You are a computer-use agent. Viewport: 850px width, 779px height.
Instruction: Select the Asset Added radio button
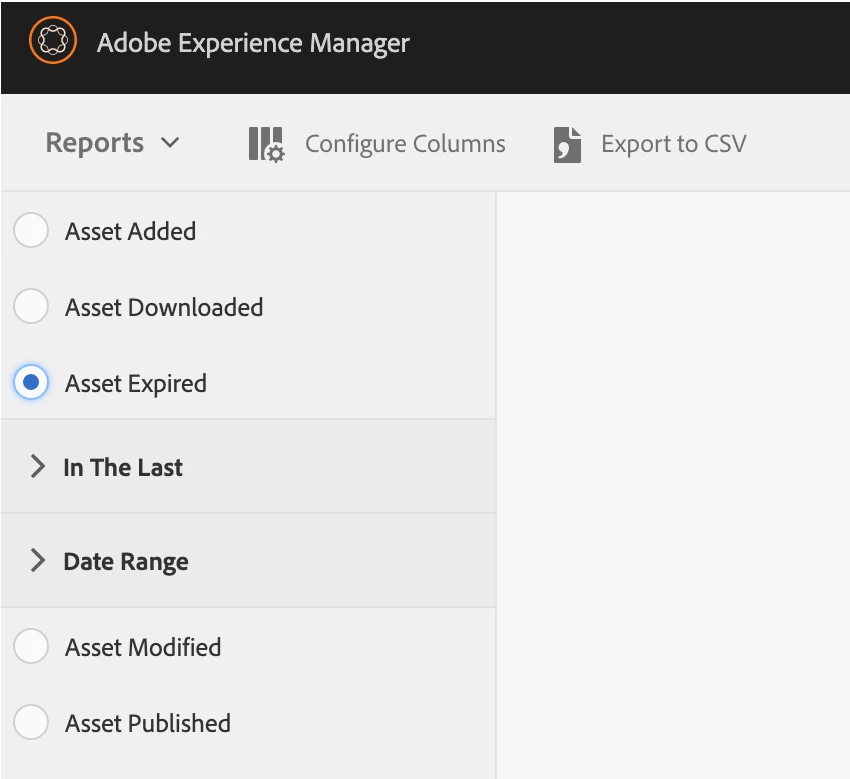pos(31,230)
